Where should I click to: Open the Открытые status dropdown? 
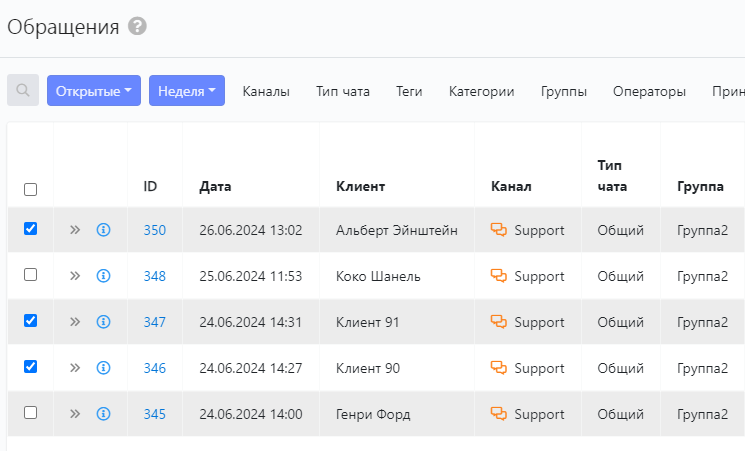click(x=94, y=90)
